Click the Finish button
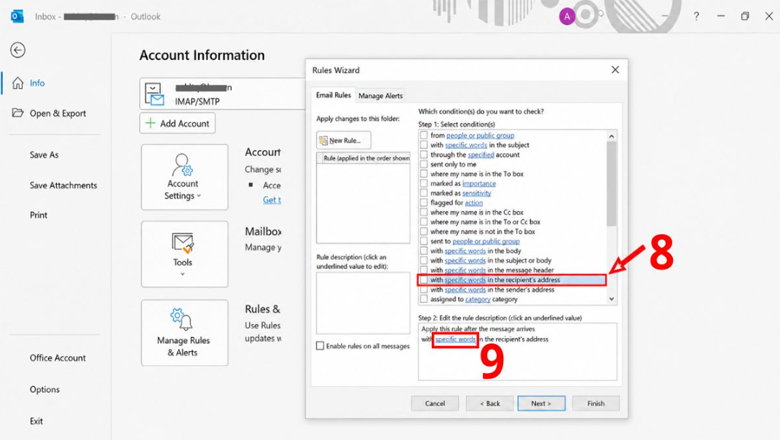Screen dimensions: 780x440 pos(595,403)
